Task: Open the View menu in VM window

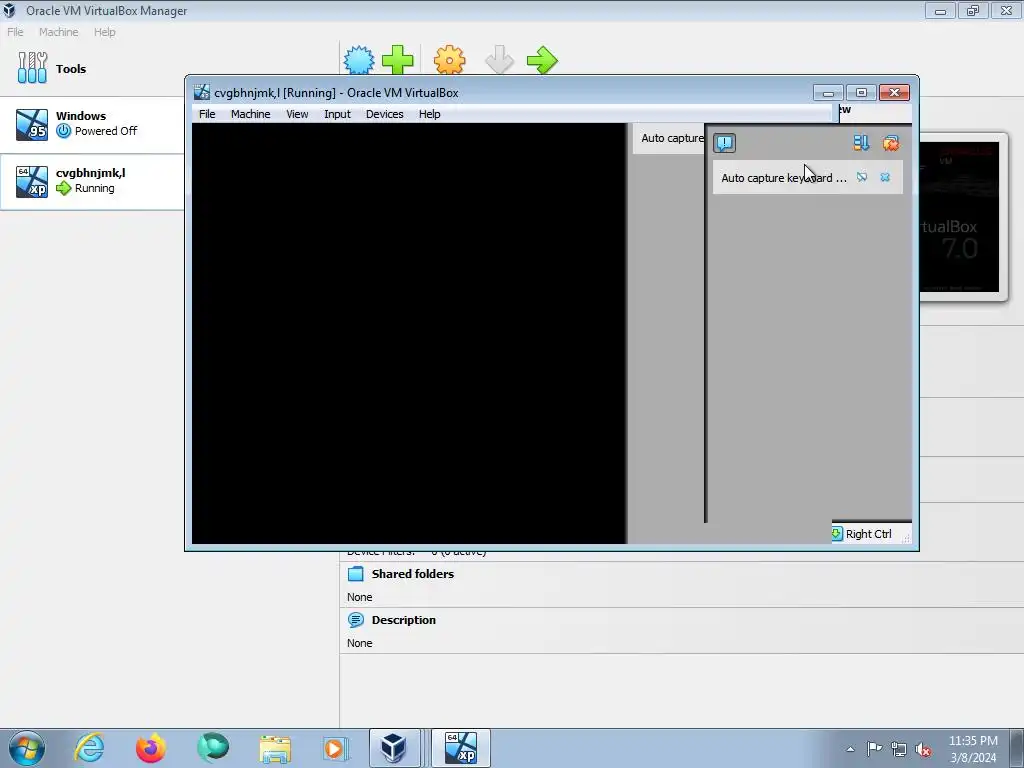Action: [297, 114]
